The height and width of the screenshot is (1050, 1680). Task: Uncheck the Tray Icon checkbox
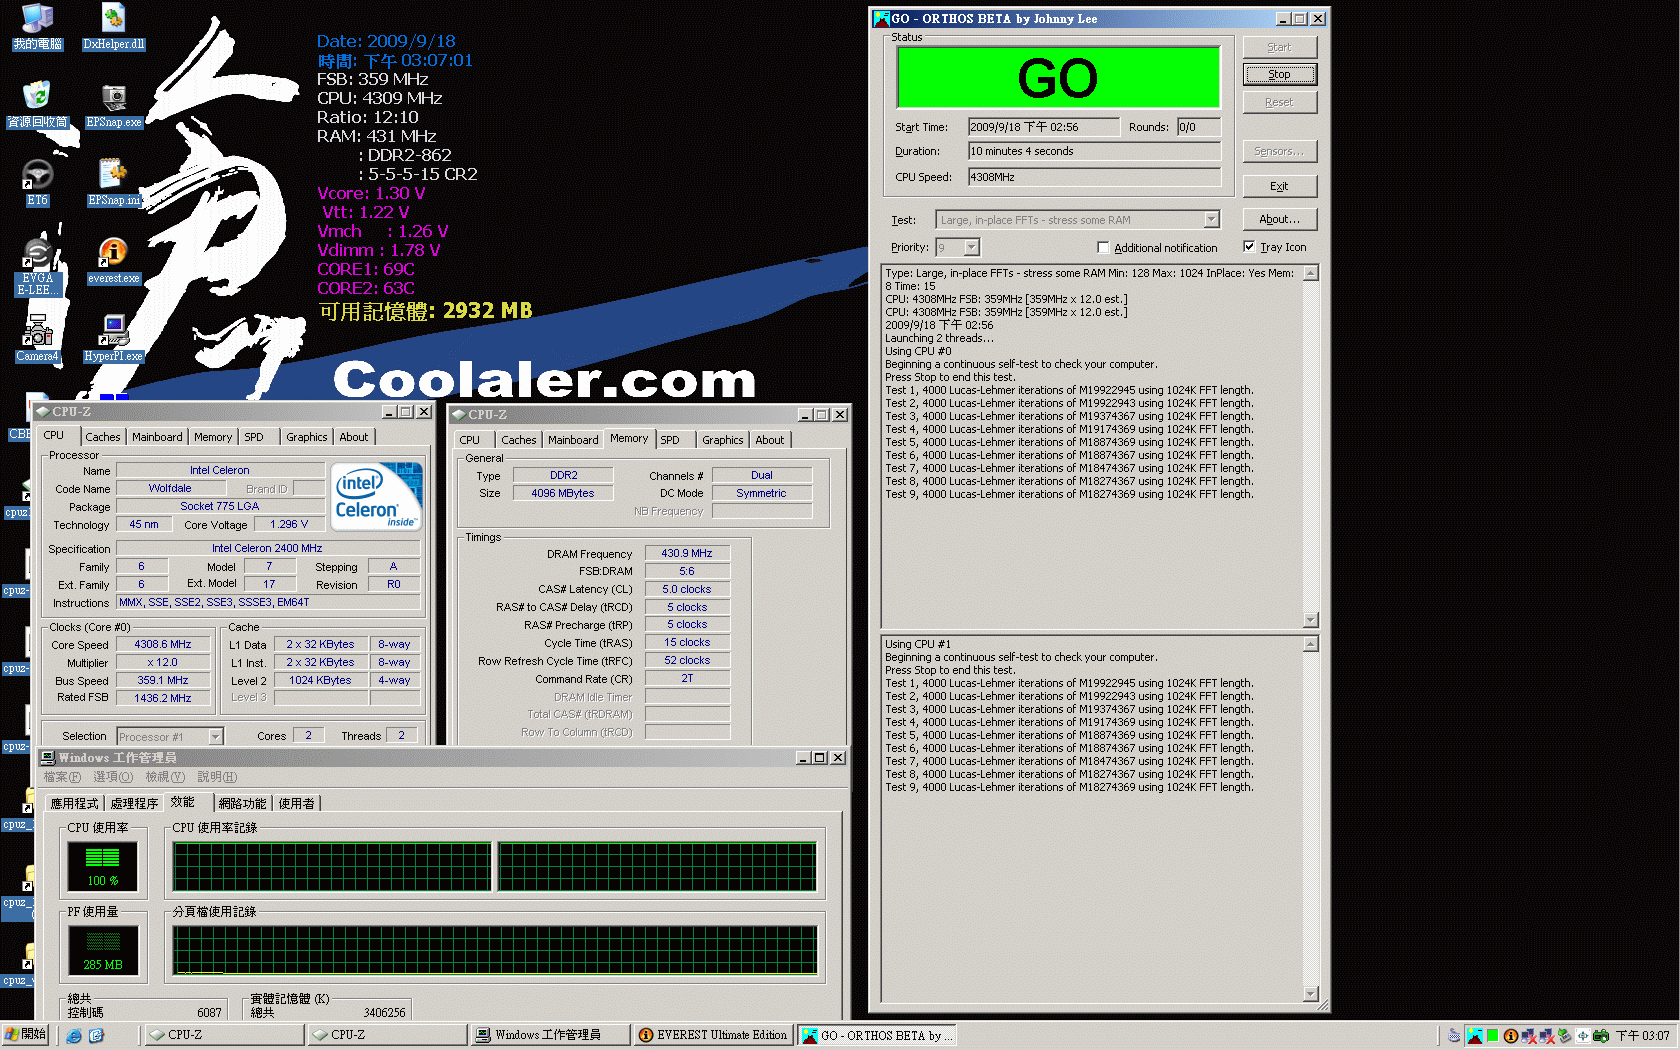pyautogui.click(x=1249, y=247)
